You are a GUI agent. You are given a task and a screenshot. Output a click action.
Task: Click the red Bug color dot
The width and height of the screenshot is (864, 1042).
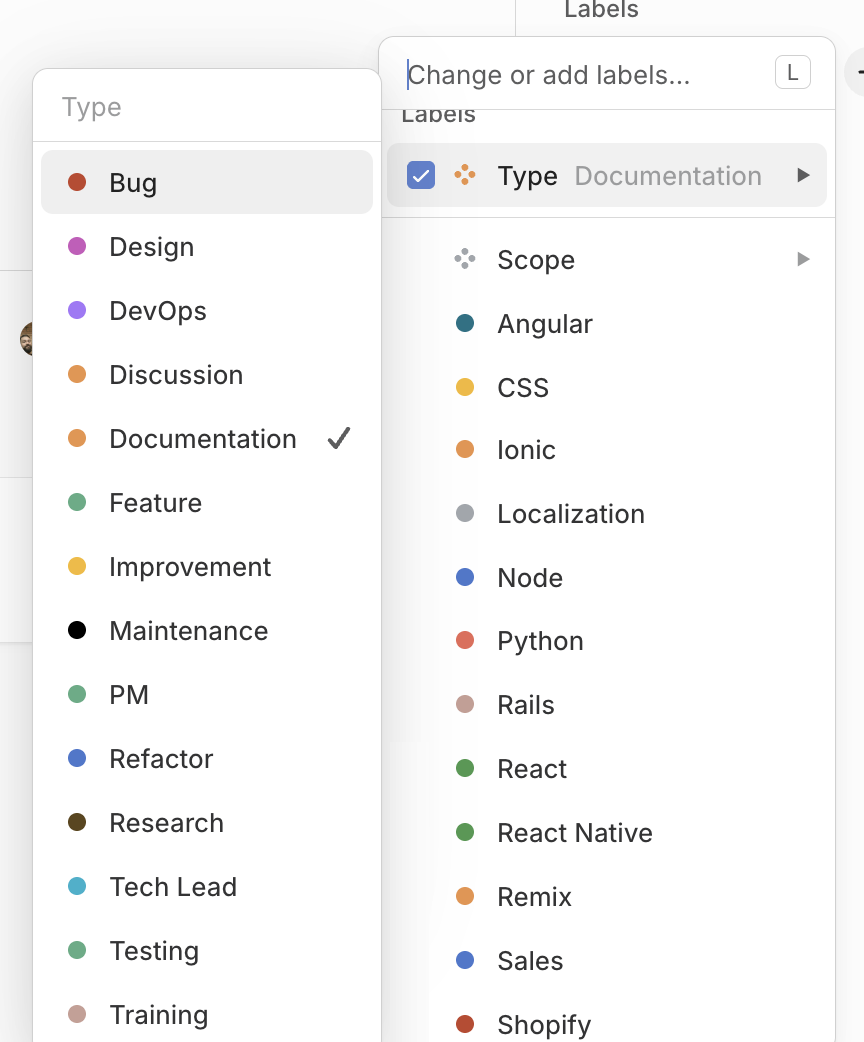pos(77,182)
